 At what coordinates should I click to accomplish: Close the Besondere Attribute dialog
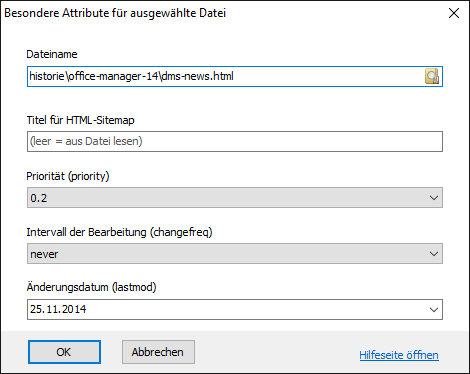tap(454, 13)
